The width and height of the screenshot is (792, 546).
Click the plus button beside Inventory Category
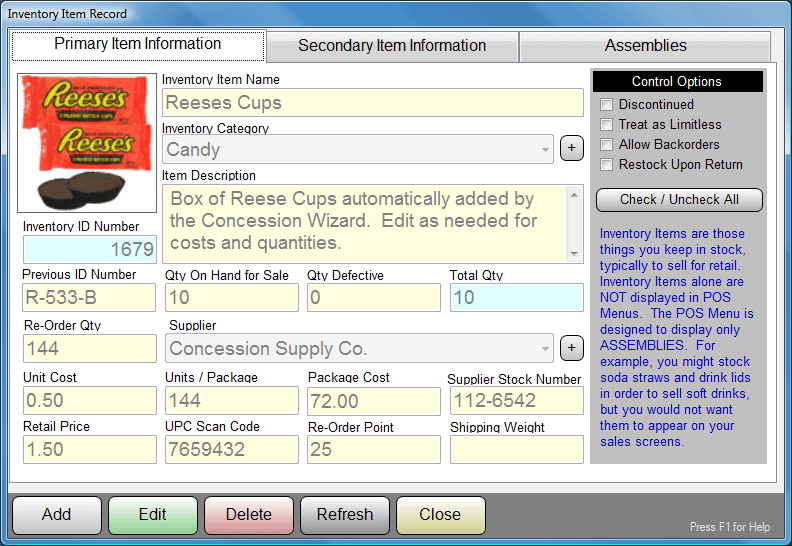click(571, 148)
